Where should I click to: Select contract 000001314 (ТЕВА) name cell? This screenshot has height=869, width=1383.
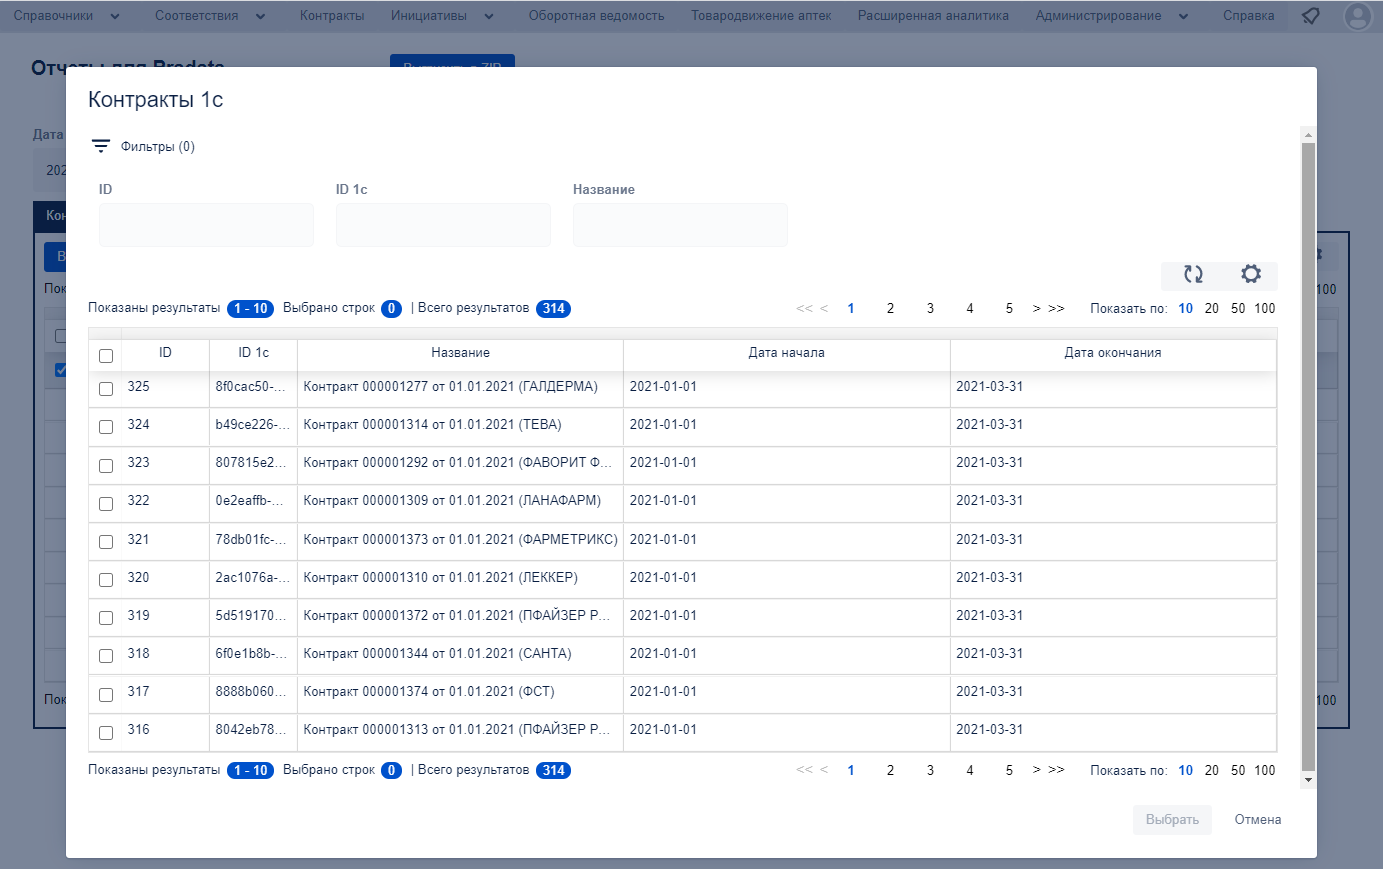coord(460,425)
